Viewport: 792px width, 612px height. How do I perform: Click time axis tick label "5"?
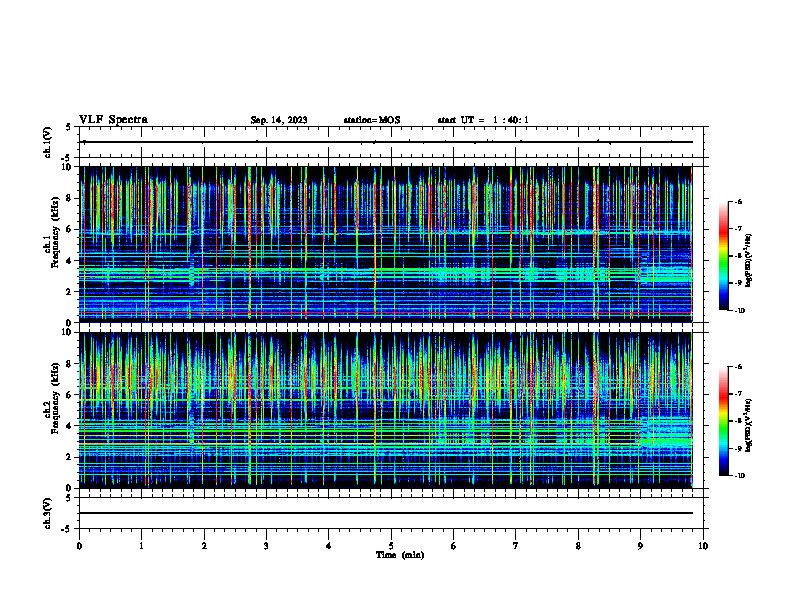pos(391,546)
